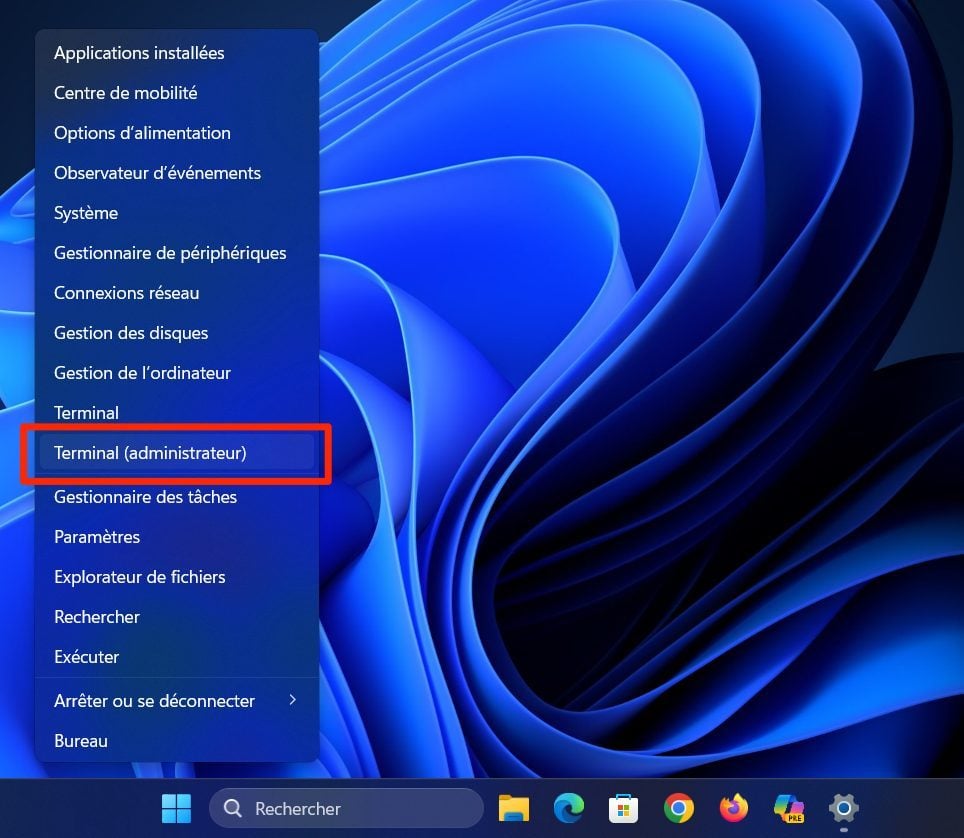Select Rechercher in the context menu
The image size is (964, 838).
177,617
